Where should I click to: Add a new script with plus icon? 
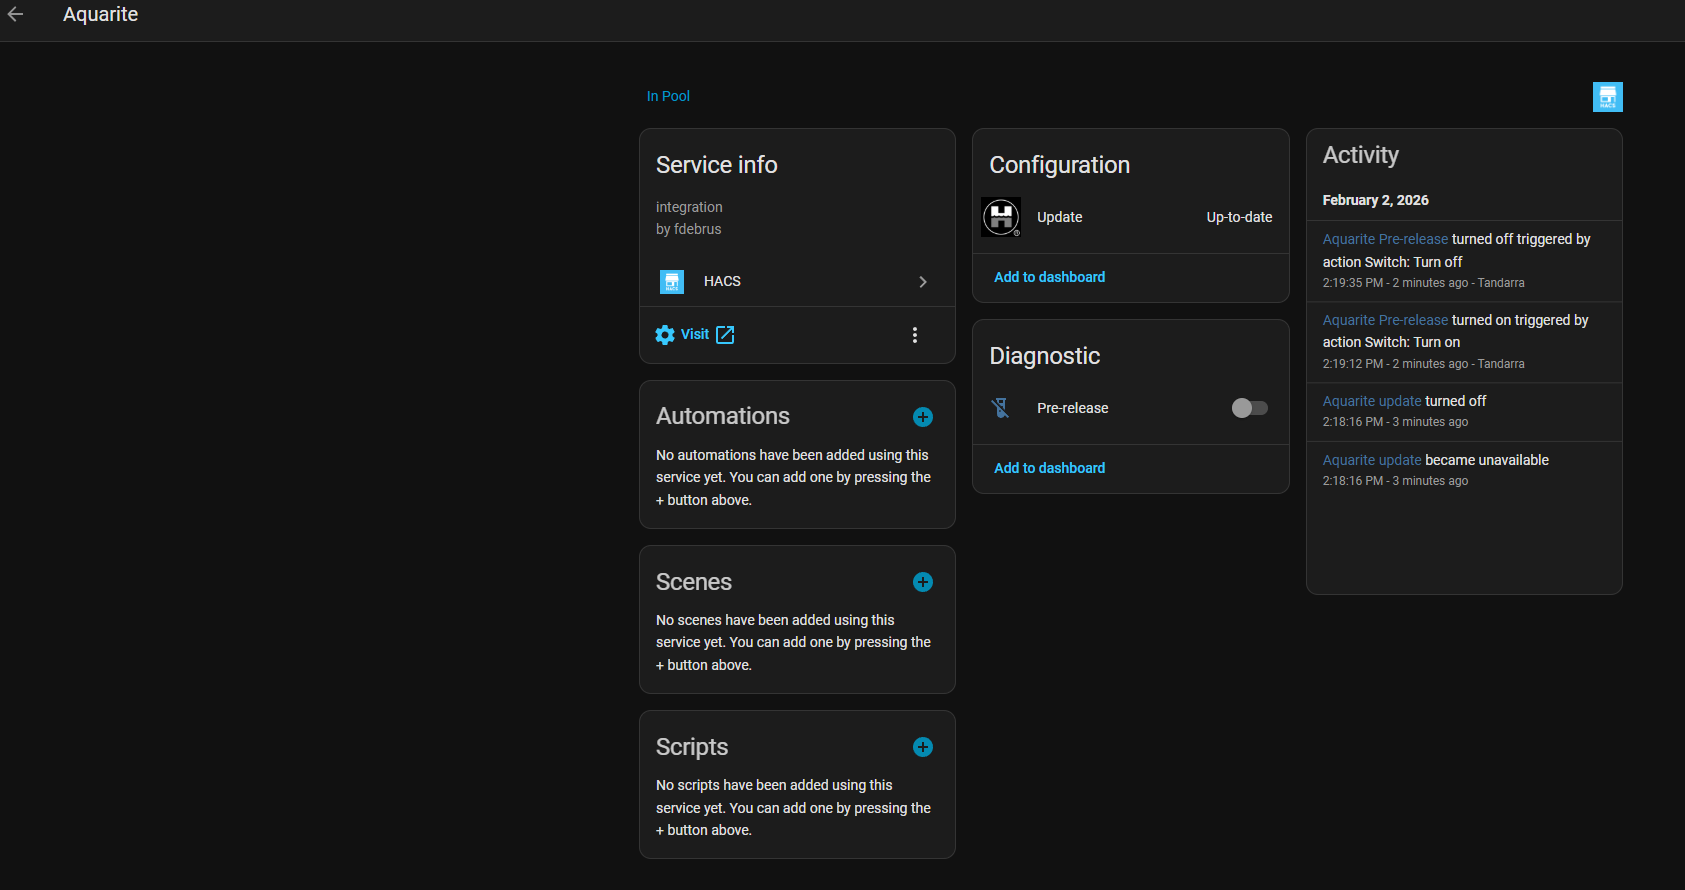pos(922,747)
